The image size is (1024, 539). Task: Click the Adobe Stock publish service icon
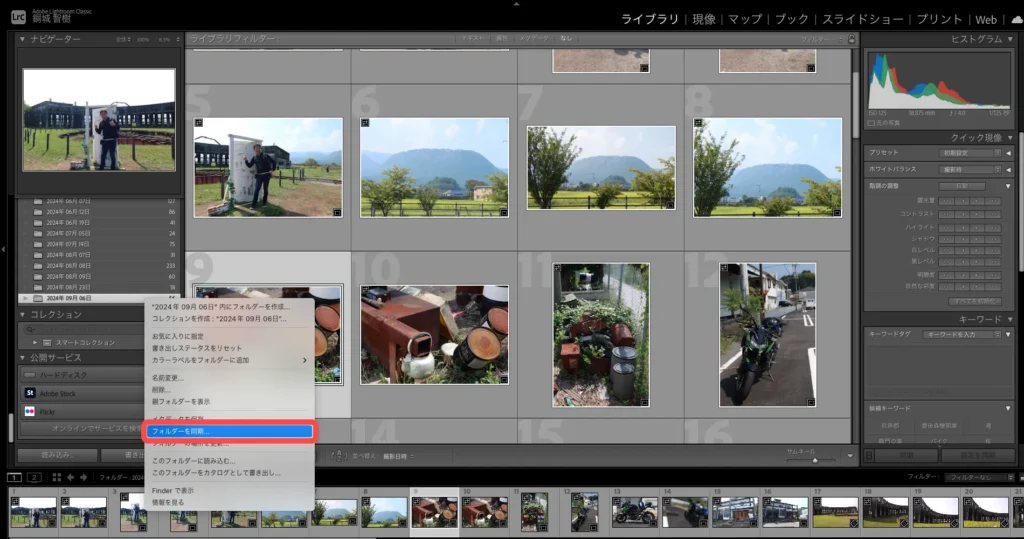point(31,393)
